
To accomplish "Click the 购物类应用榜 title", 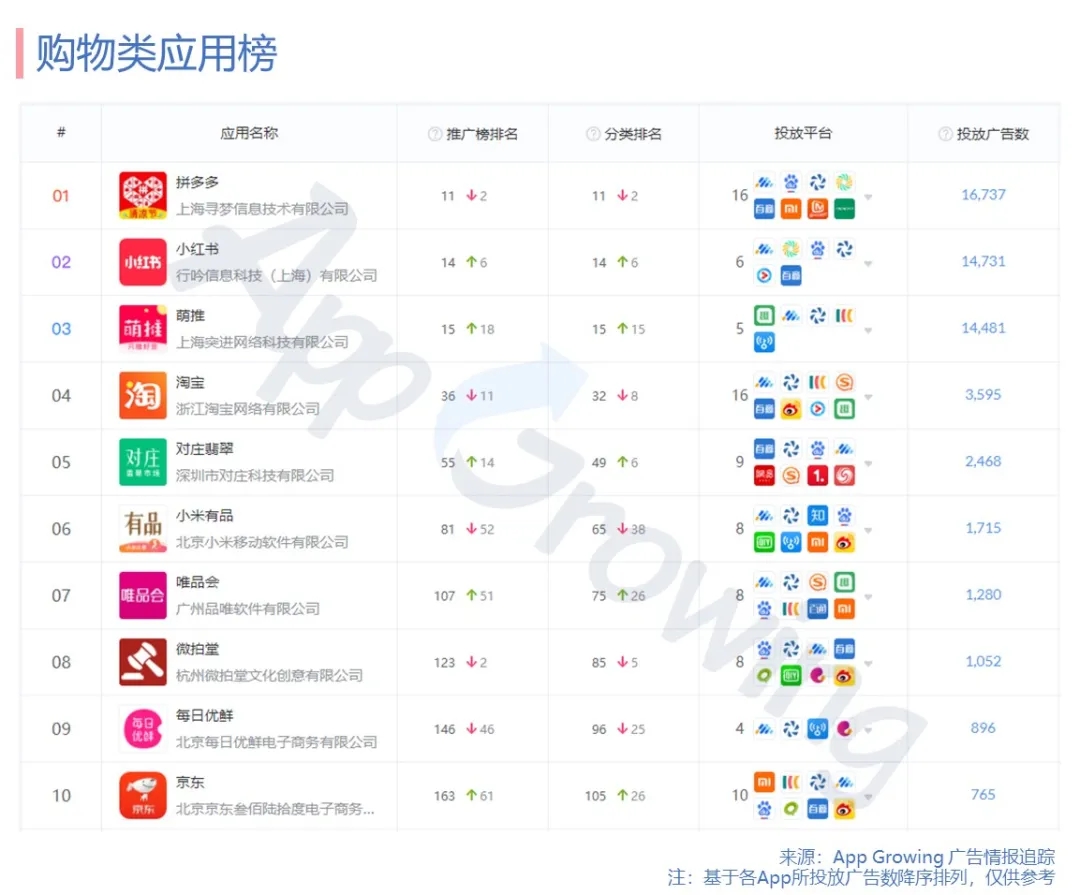I will tap(156, 53).
